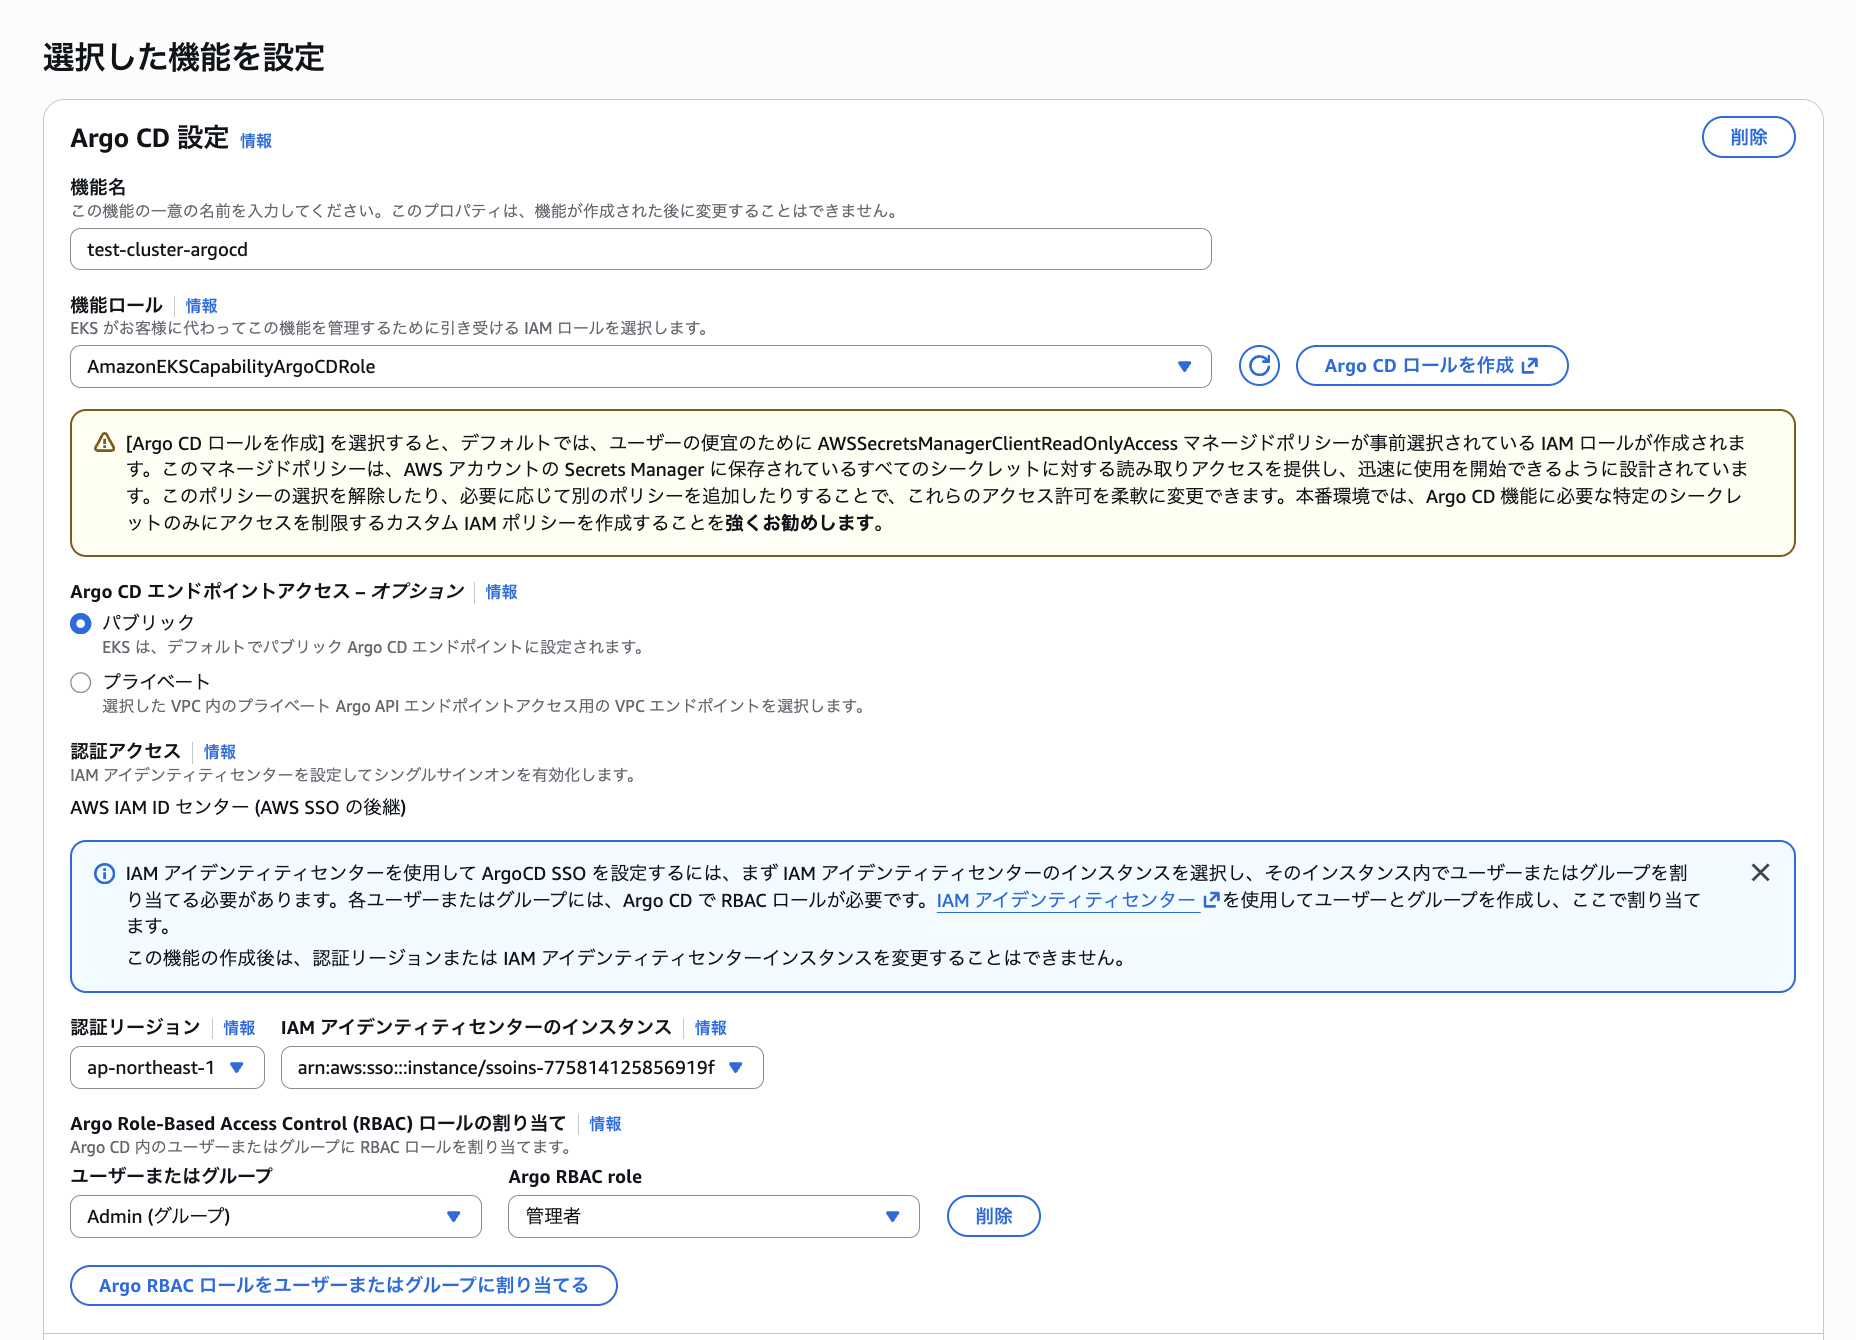This screenshot has width=1856, height=1340.
Task: Expand the 機能ロール dropdown
Action: 640,367
